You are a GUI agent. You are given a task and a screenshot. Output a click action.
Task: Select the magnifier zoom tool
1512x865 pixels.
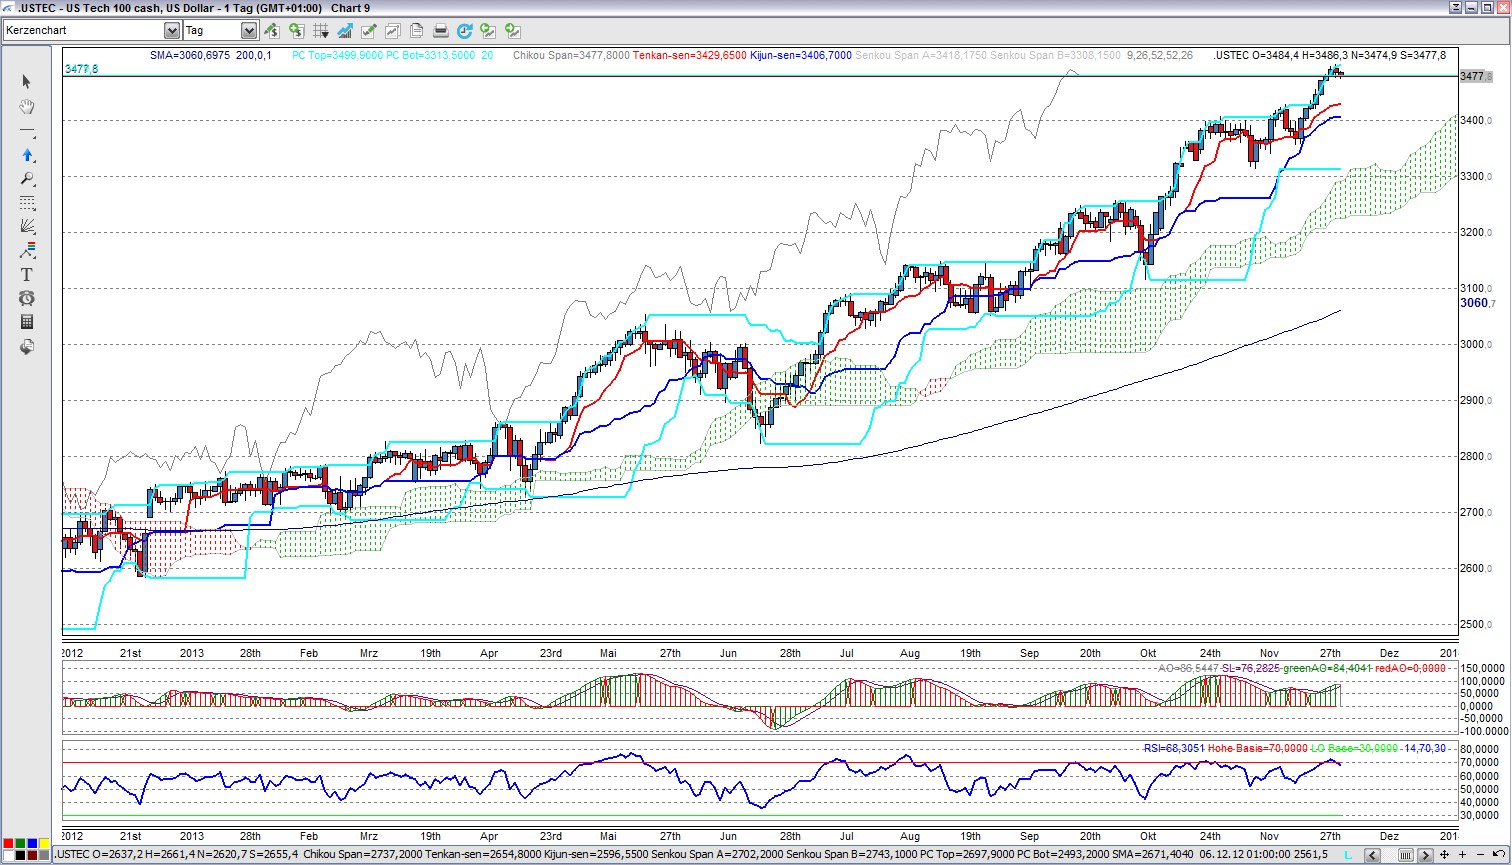27,179
